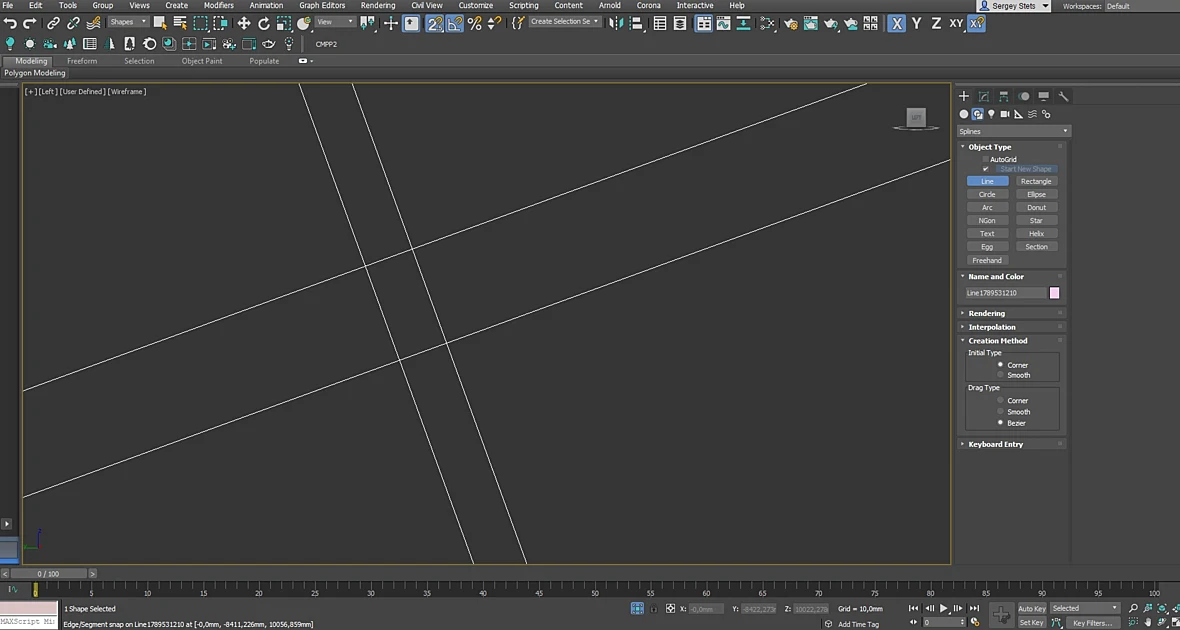
Task: Expand the Interpolation rollout
Action: tap(1012, 327)
